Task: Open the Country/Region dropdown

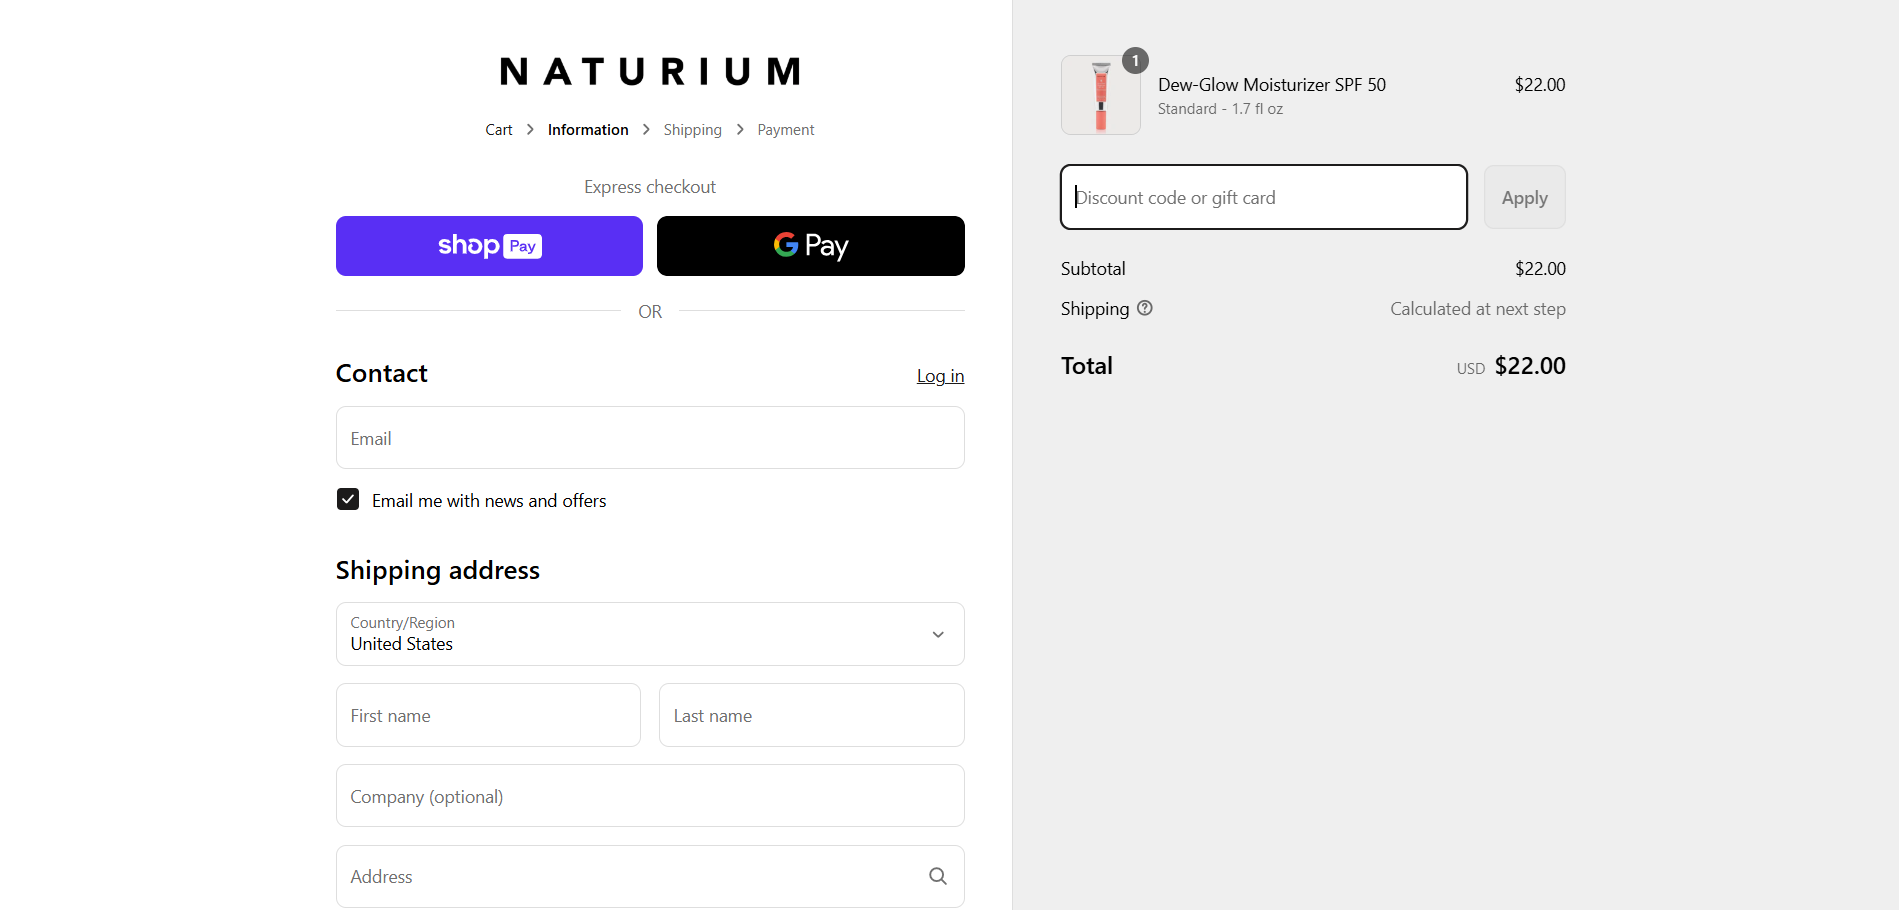Action: [650, 634]
